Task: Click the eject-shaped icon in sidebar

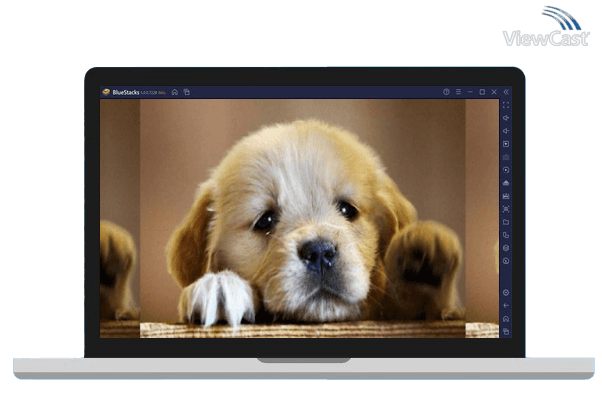Action: click(x=506, y=183)
